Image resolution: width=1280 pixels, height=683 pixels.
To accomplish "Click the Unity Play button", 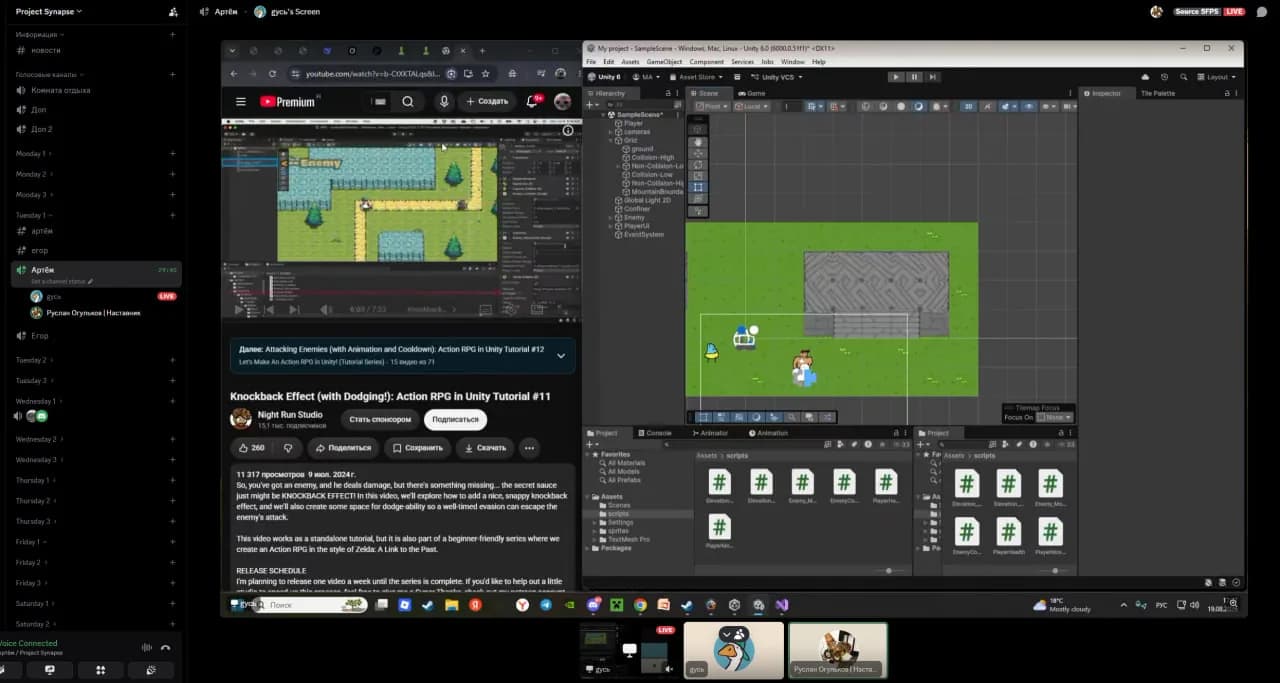I will tap(896, 77).
